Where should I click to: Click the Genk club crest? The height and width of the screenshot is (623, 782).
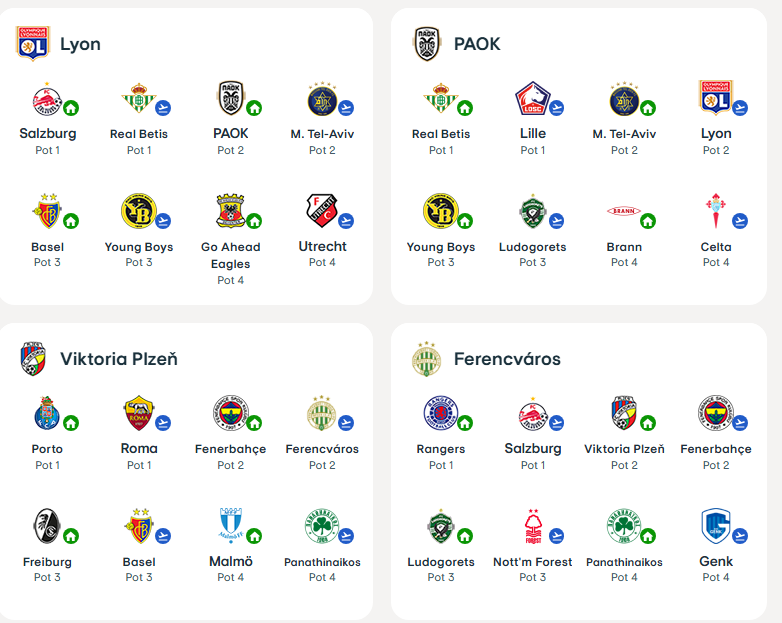(714, 526)
